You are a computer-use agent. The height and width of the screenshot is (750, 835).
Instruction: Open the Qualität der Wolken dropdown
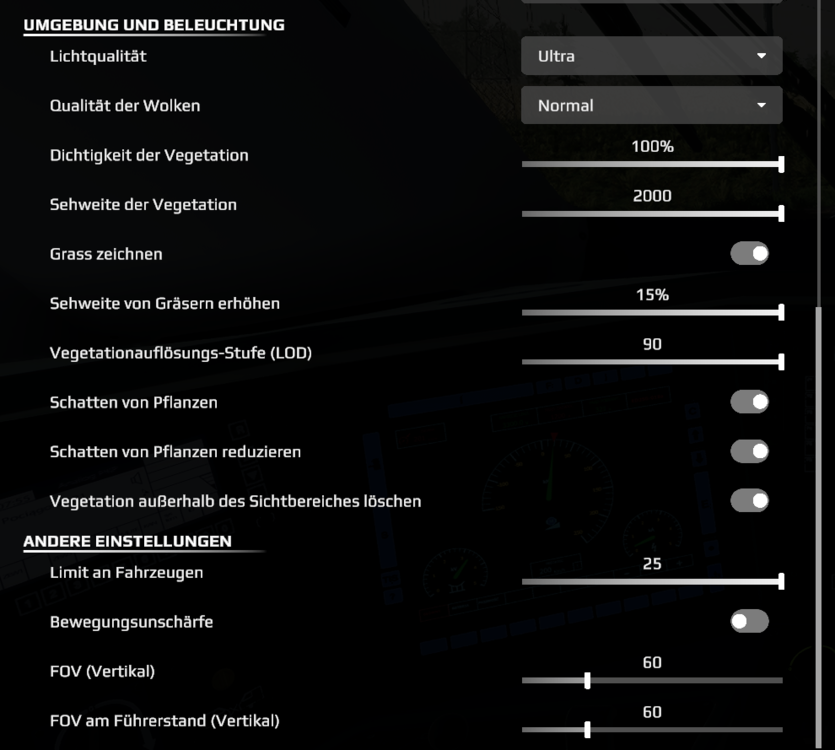coord(651,105)
